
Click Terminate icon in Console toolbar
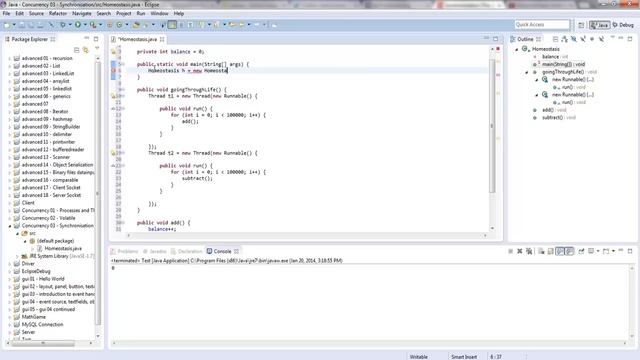511,251
